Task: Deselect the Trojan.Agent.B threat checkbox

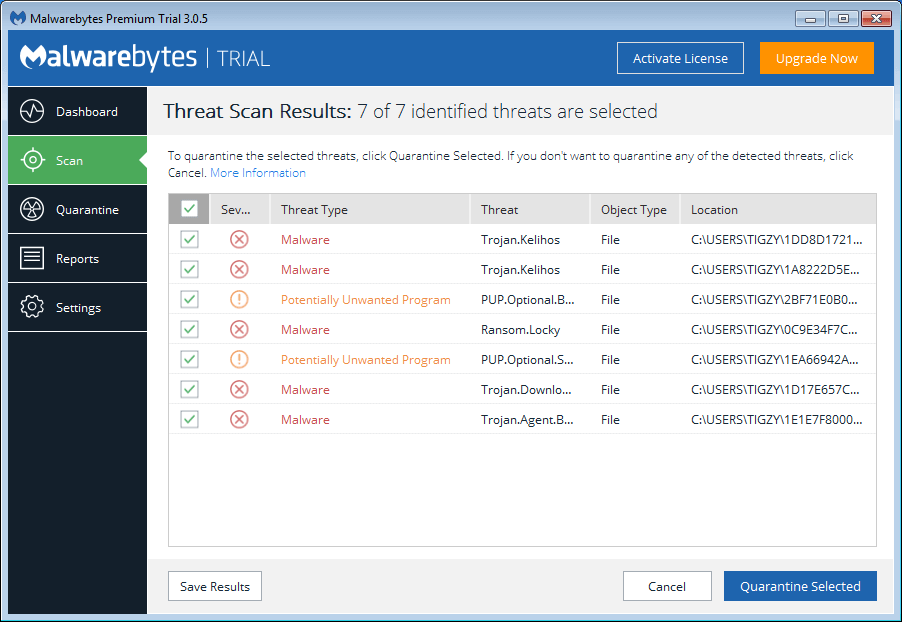Action: click(x=189, y=419)
